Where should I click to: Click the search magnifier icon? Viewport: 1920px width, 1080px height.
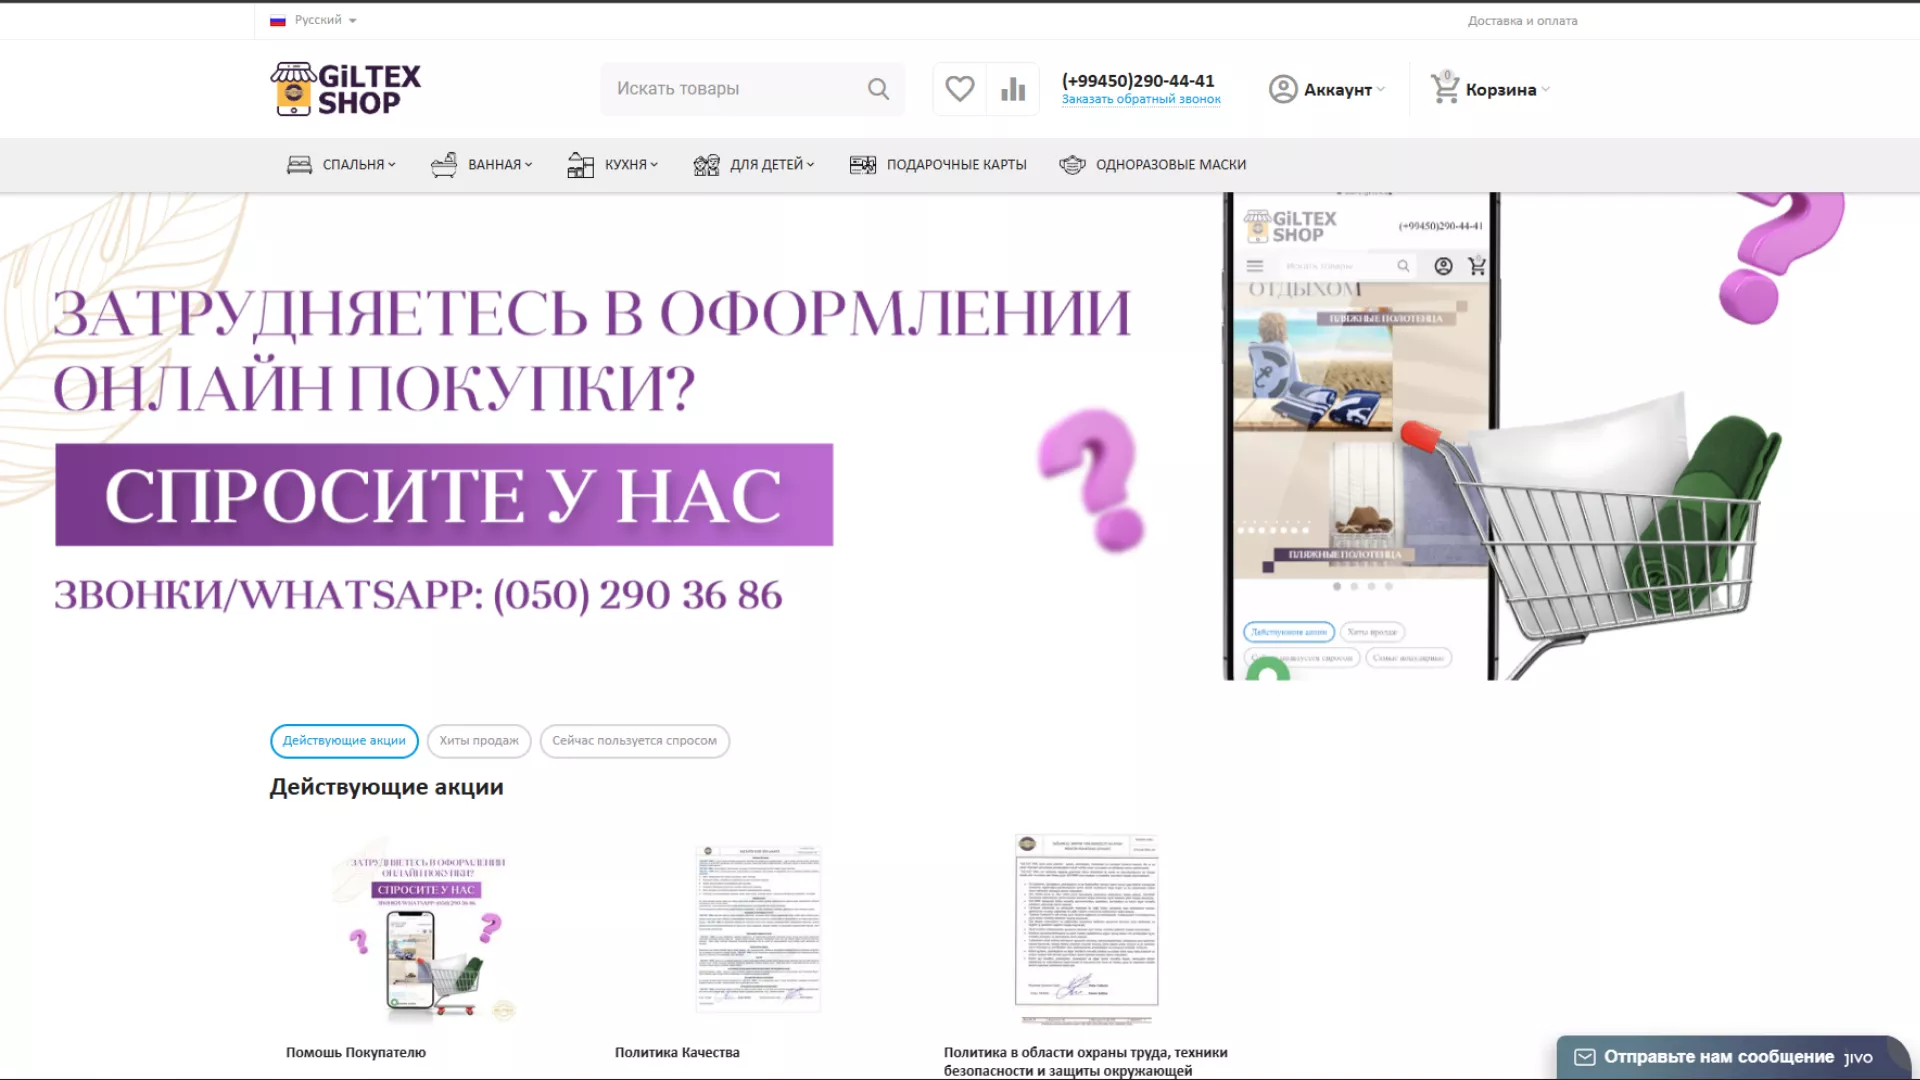coord(878,89)
